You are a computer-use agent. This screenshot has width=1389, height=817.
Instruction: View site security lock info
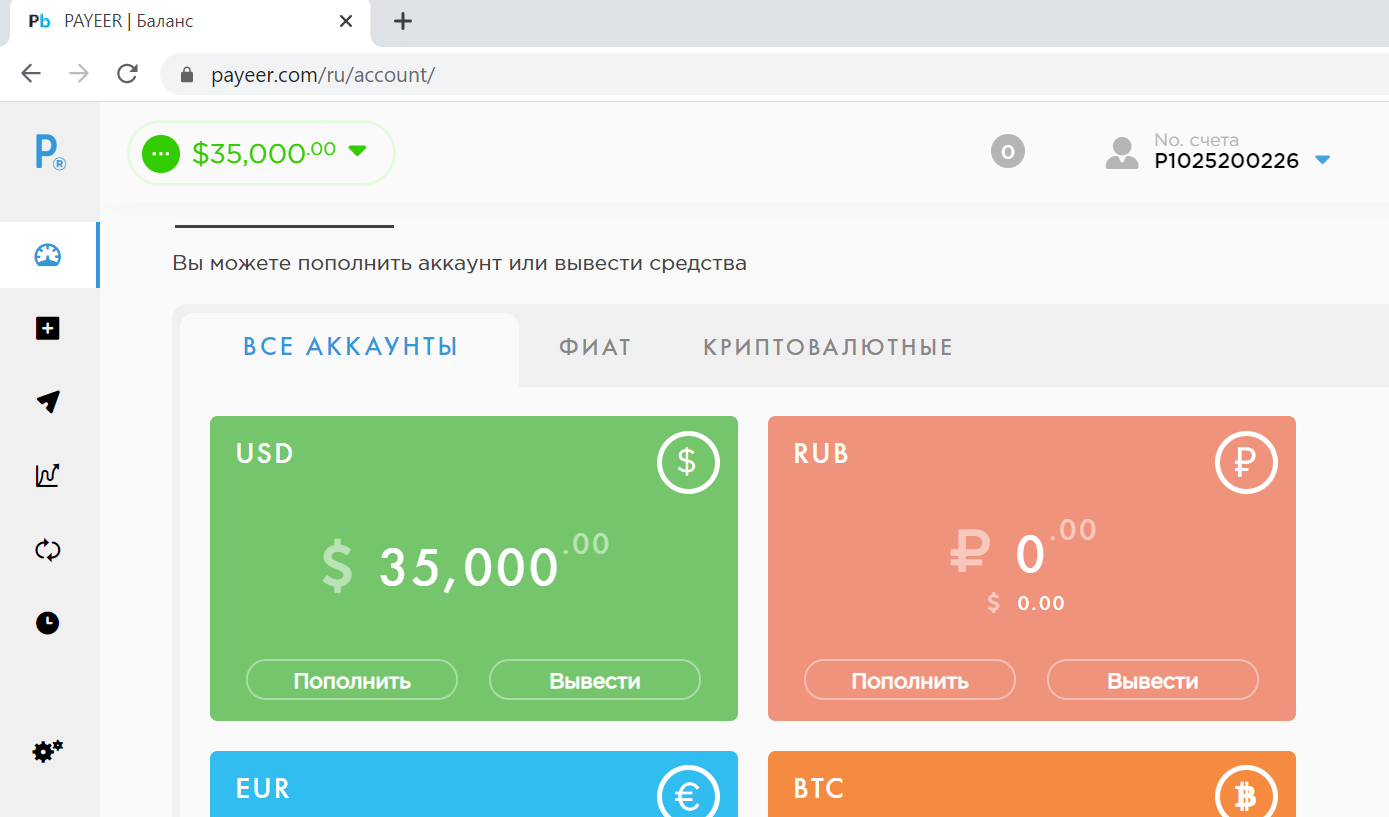185,74
